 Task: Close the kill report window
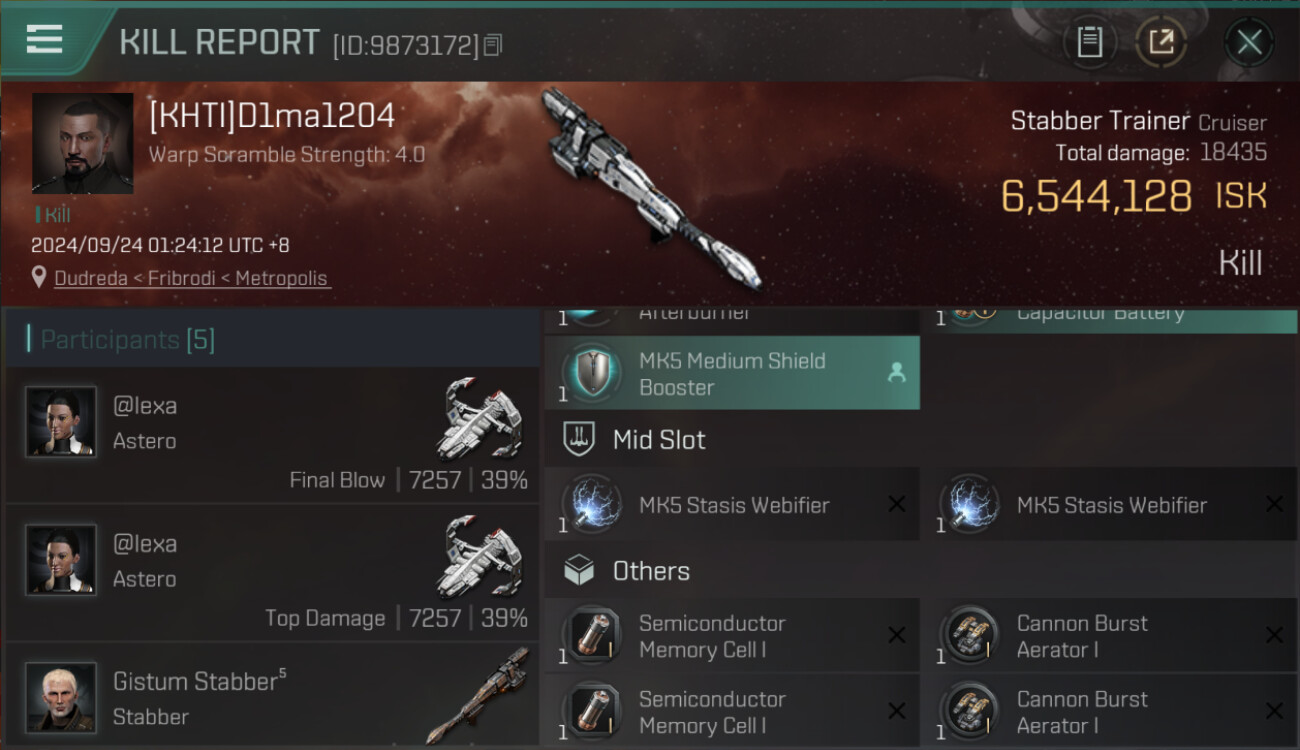(1249, 42)
